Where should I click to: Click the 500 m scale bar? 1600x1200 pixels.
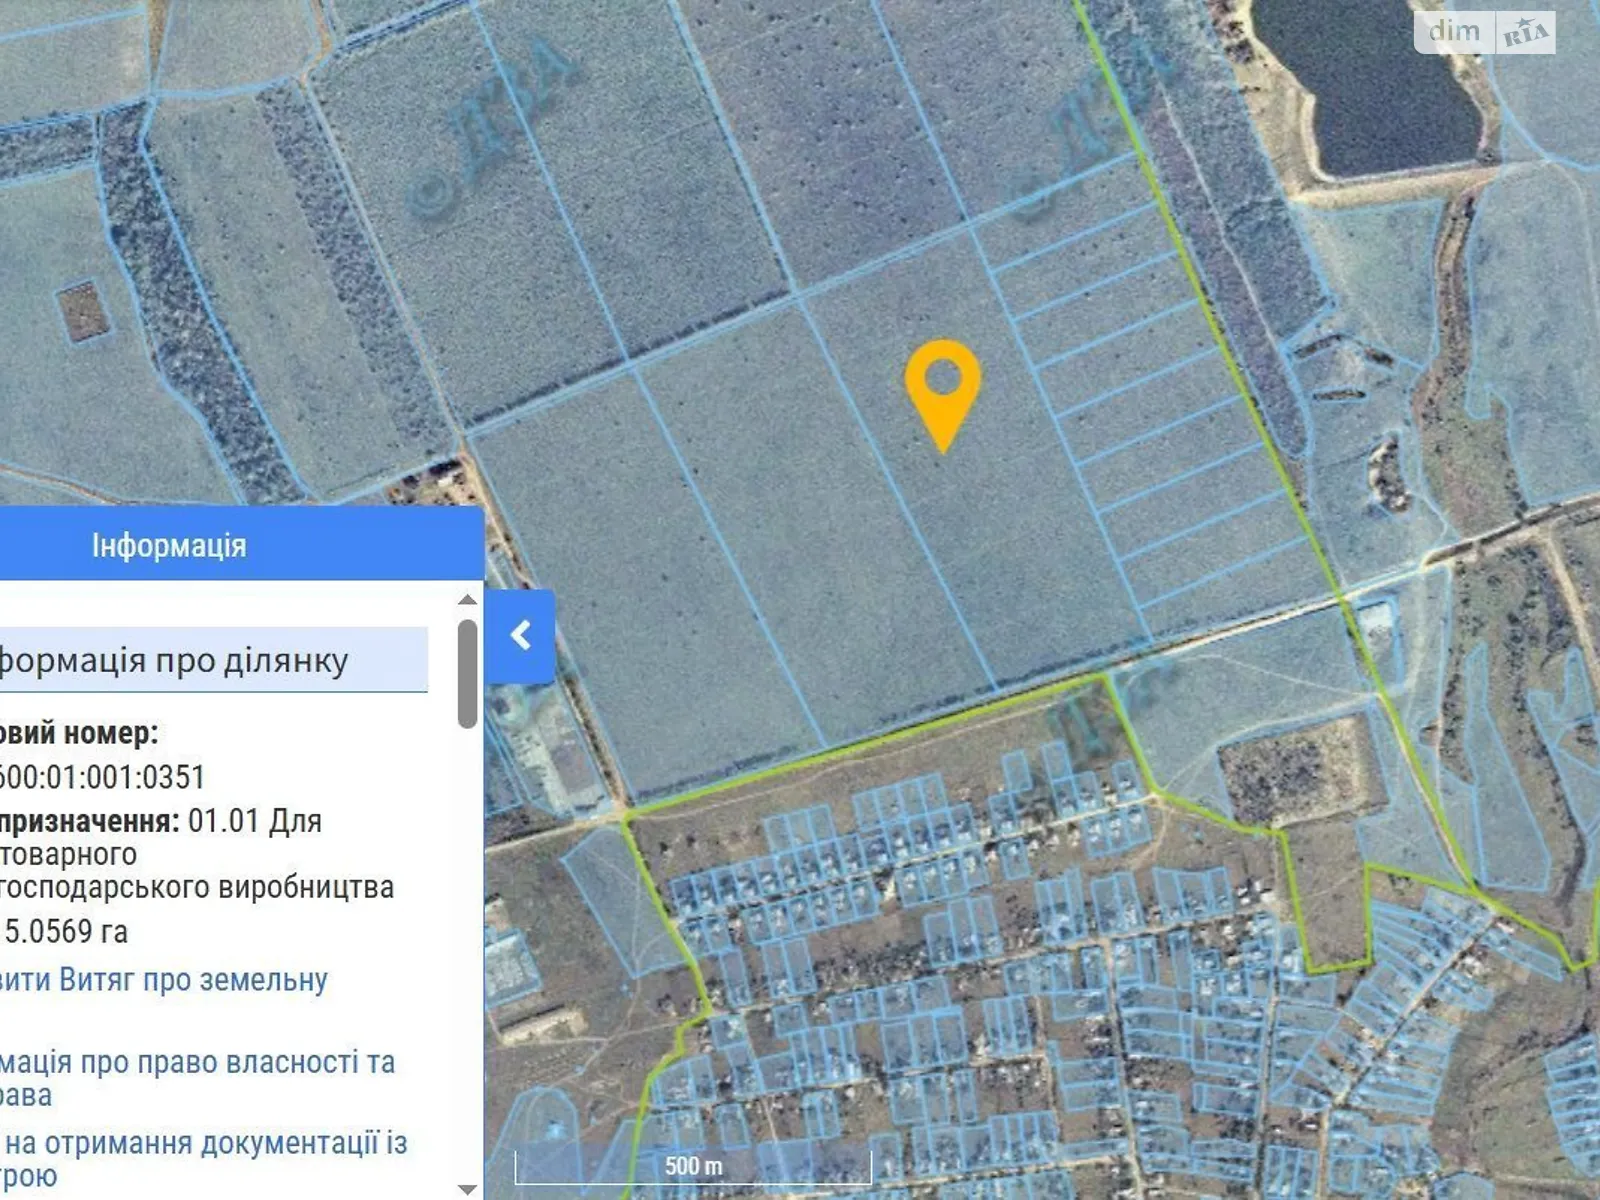click(693, 1166)
